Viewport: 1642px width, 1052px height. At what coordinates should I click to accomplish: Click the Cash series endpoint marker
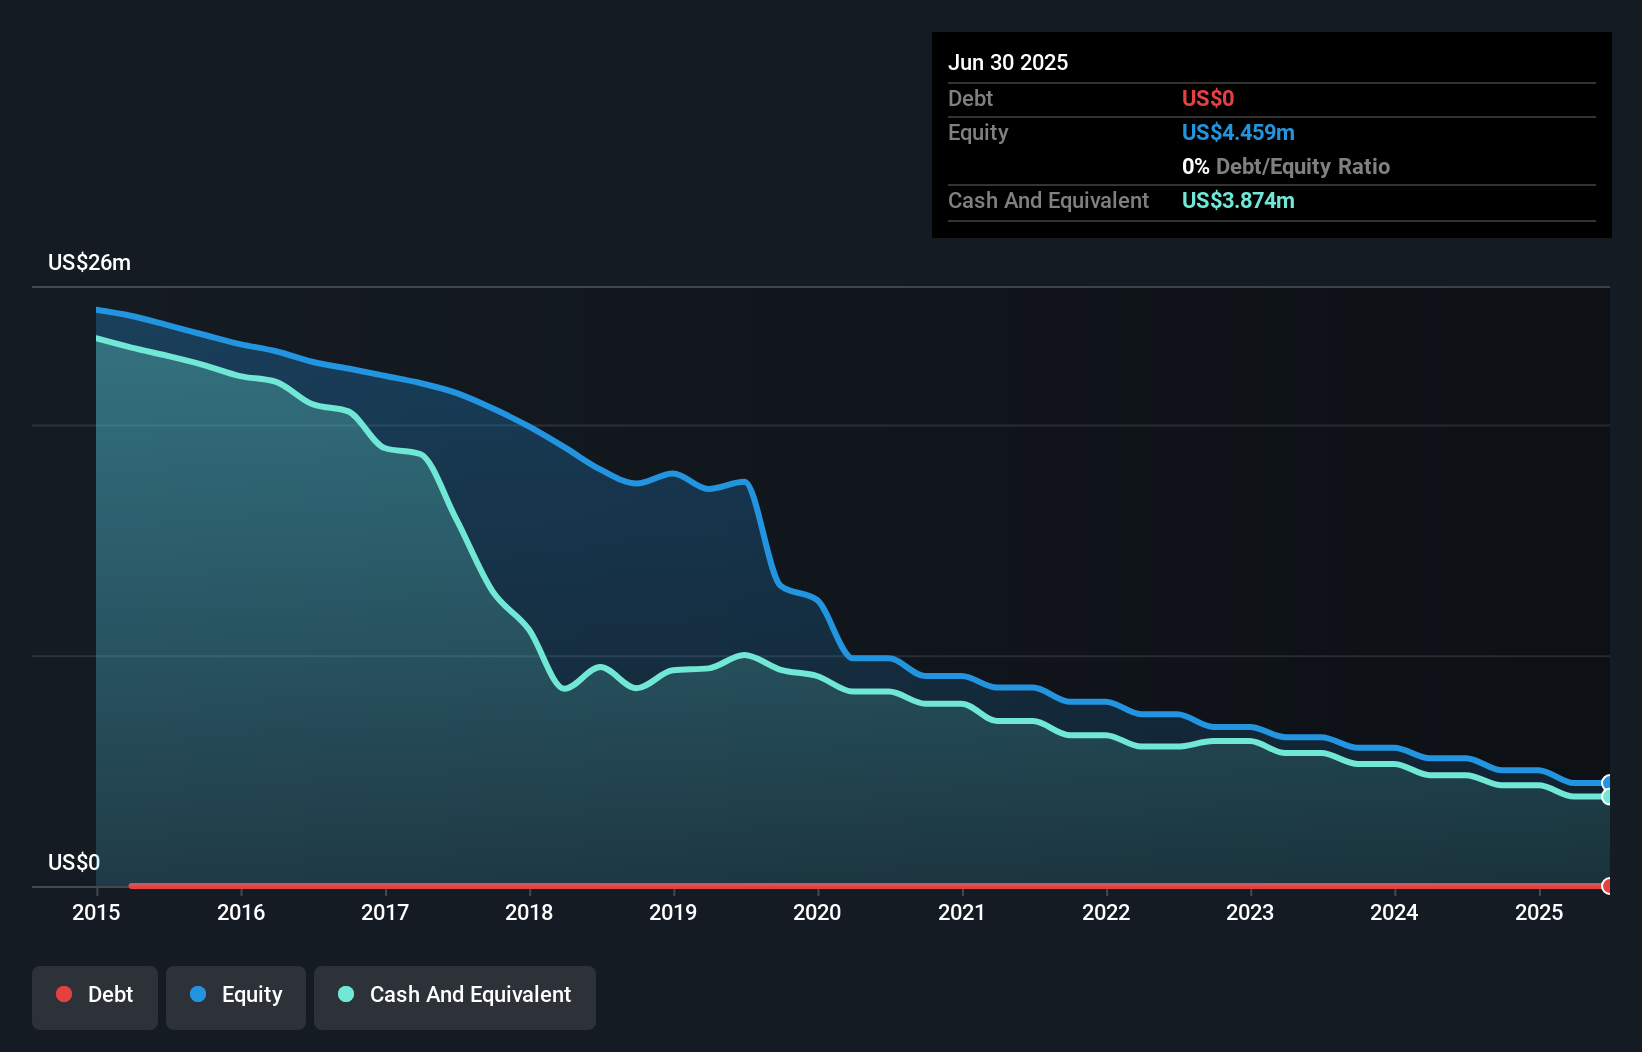1607,797
